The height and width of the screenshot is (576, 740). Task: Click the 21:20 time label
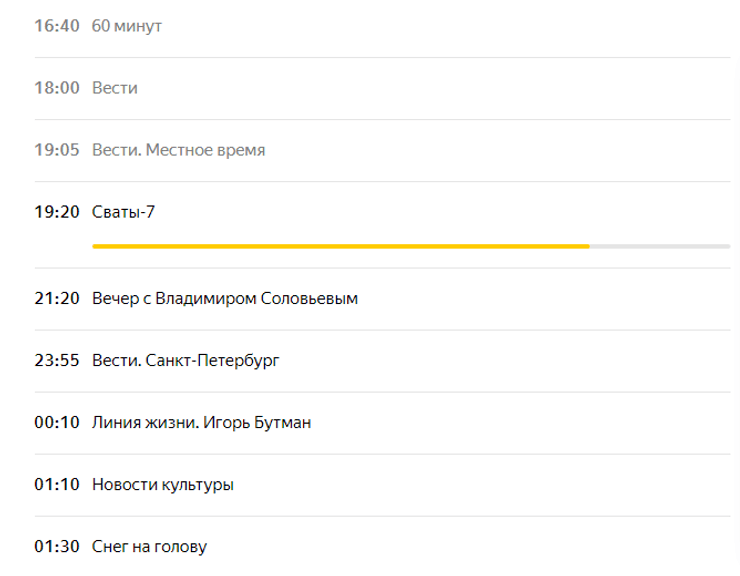(56, 298)
